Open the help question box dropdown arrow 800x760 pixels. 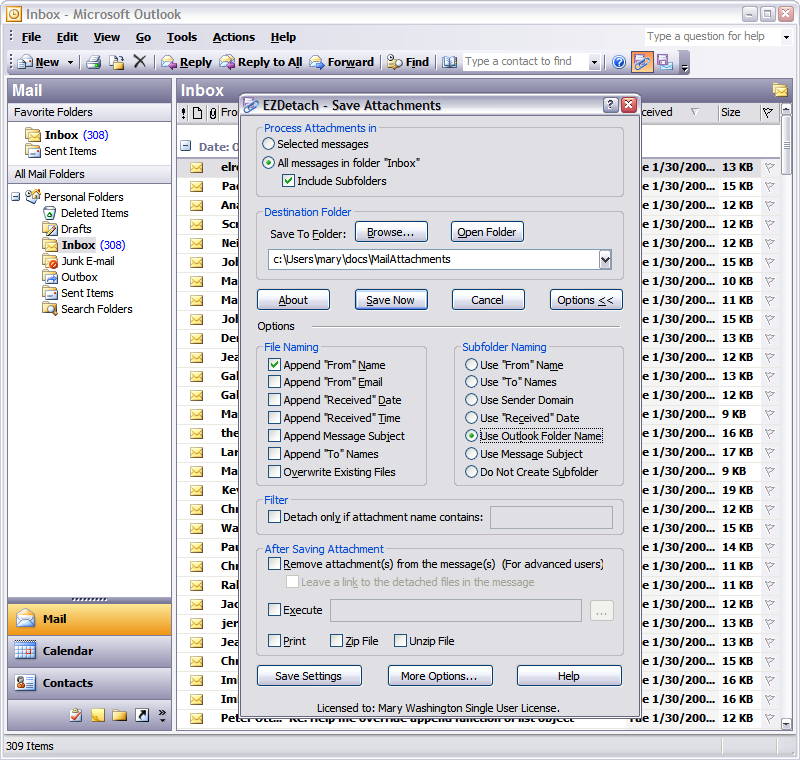[x=786, y=37]
